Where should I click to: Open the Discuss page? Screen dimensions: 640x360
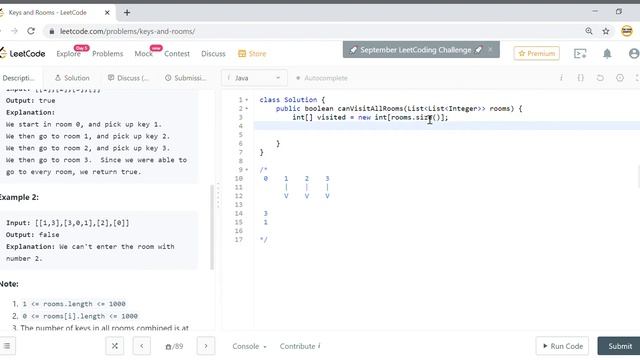pos(213,54)
